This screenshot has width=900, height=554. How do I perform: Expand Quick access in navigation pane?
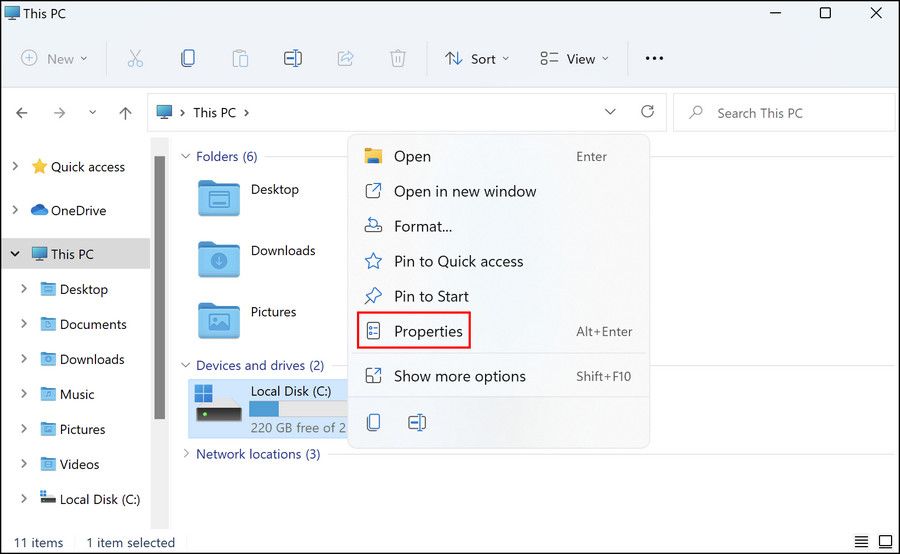click(x=15, y=166)
